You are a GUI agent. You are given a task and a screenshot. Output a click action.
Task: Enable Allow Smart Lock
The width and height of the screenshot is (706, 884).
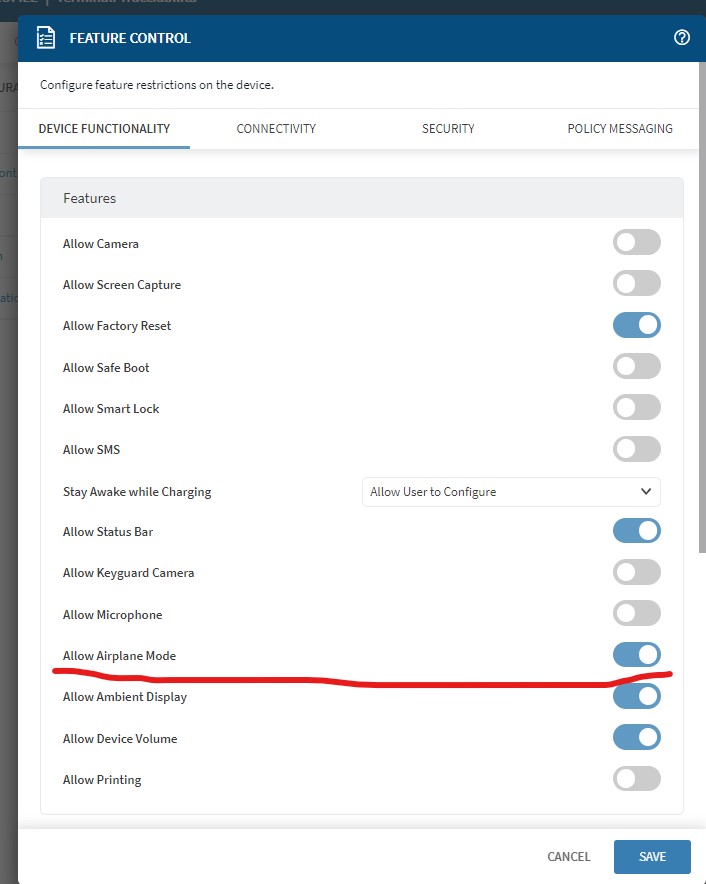637,408
